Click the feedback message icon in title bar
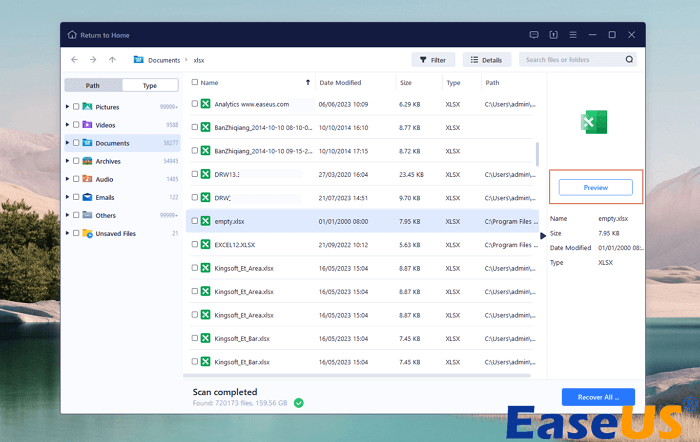The height and width of the screenshot is (442, 700). click(x=534, y=35)
